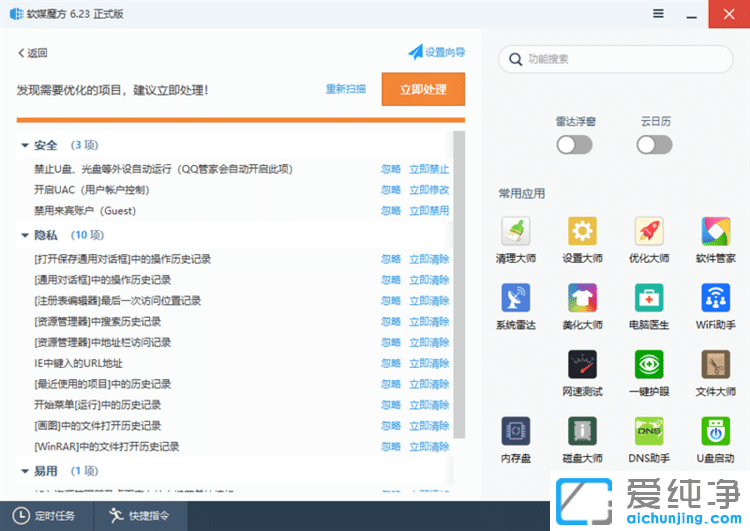
Task: Click 立即清除 for [WinRAR] history row
Action: coord(429,446)
